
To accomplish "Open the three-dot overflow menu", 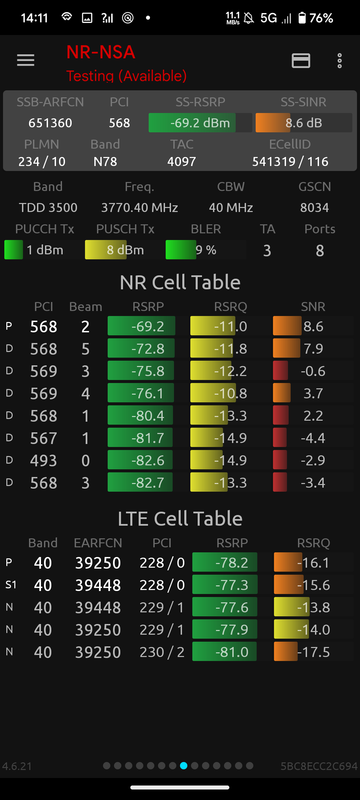I will point(340,61).
